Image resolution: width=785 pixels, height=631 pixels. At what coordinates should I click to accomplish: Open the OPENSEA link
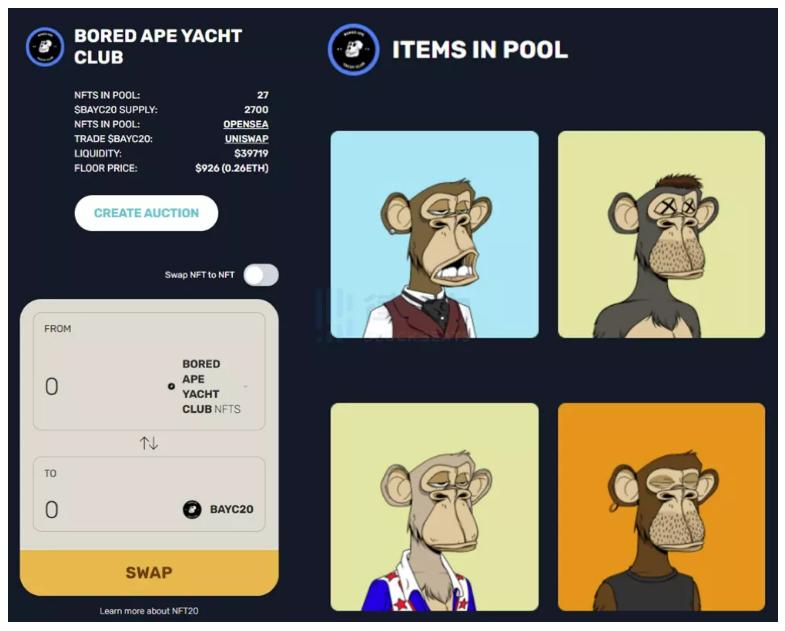[x=246, y=124]
